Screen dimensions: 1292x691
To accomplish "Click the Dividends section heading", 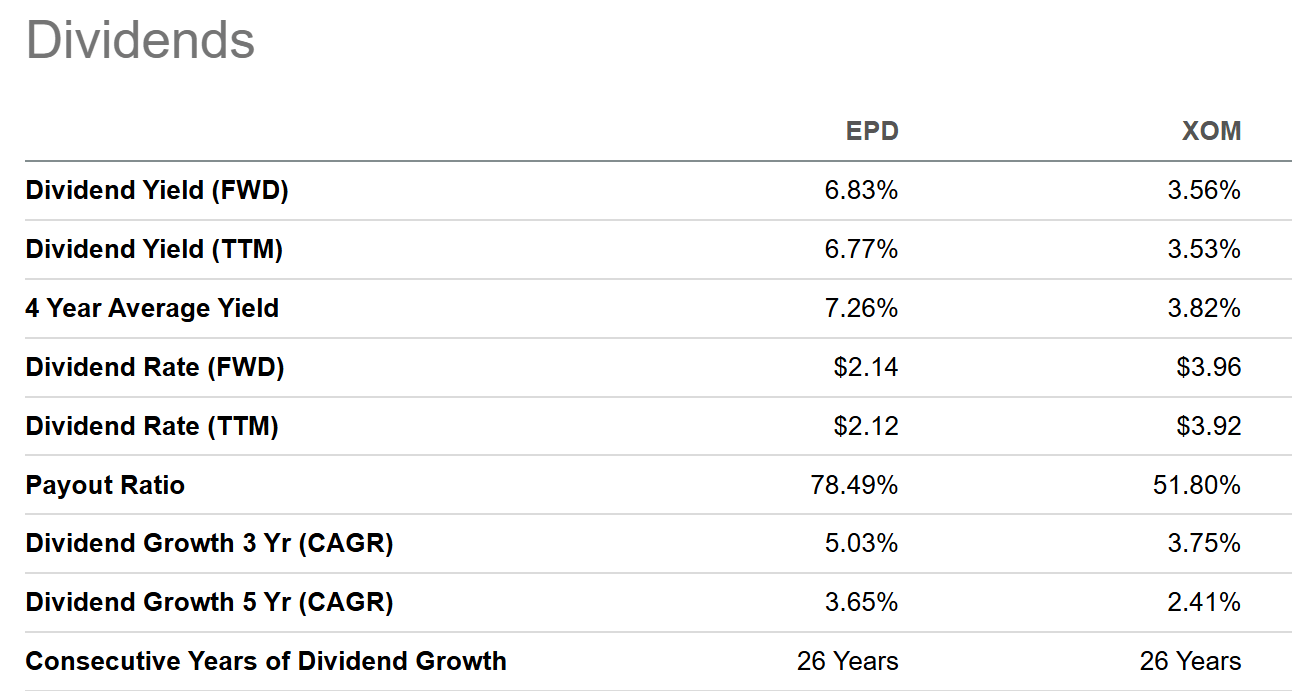I will [140, 41].
